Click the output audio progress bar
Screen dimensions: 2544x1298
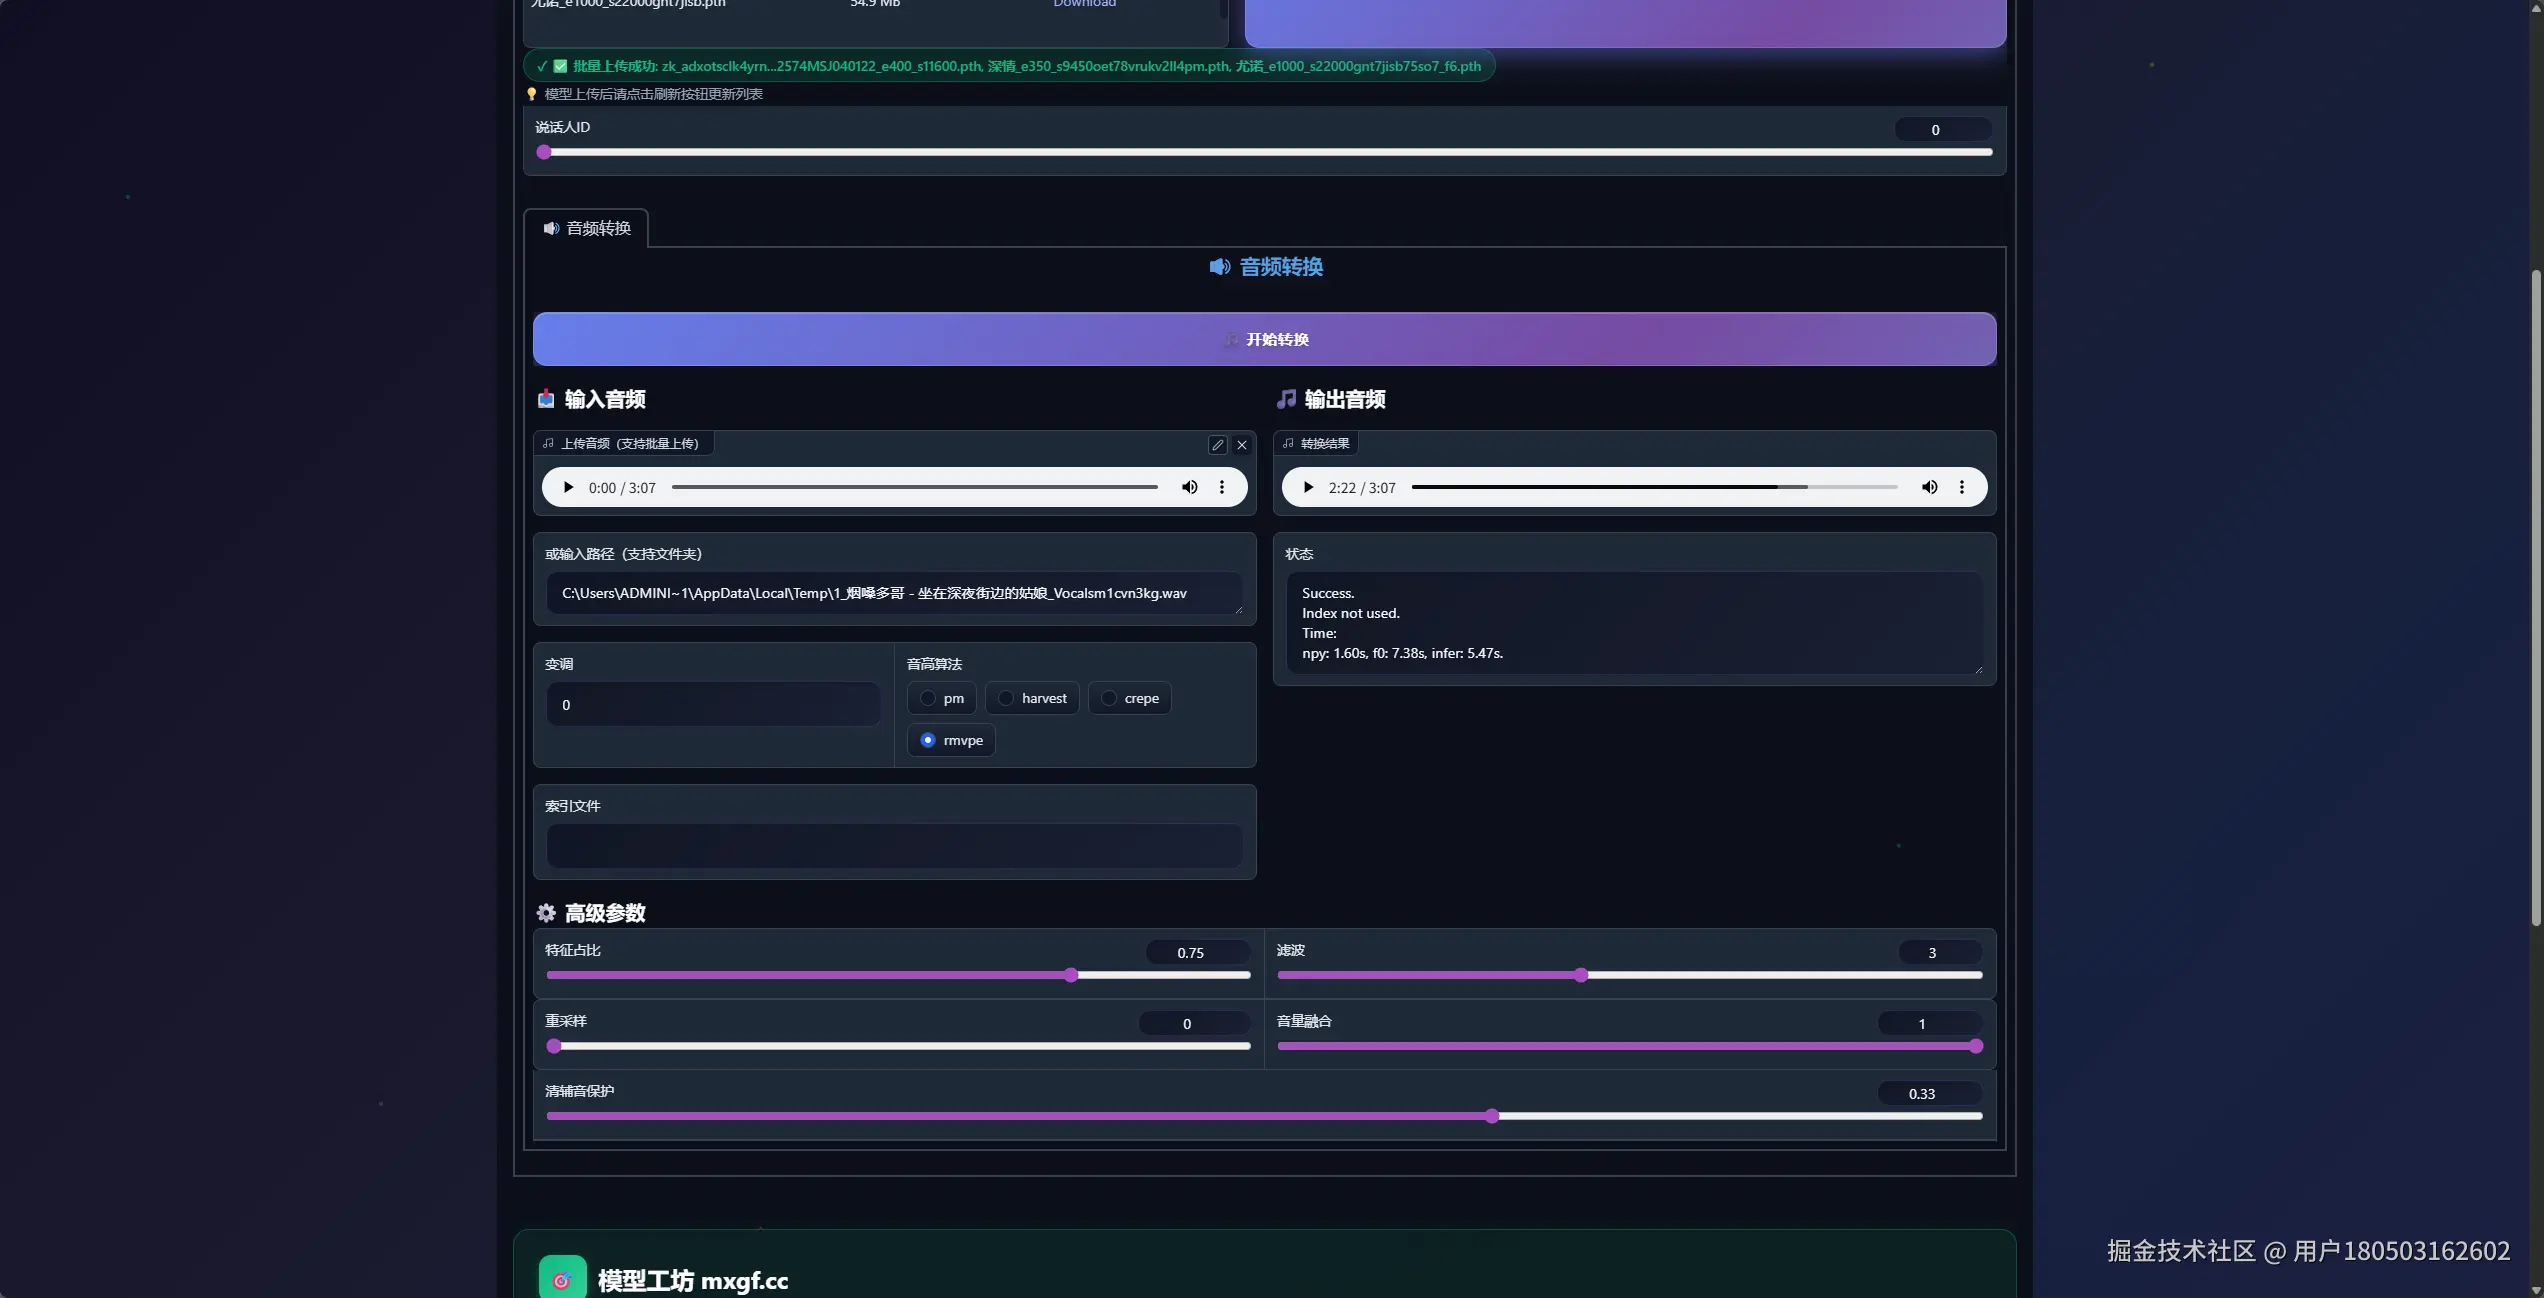point(1653,488)
